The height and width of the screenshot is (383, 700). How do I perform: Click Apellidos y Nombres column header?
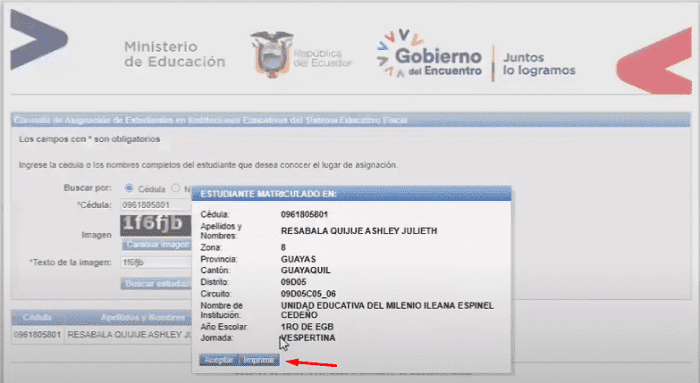pyautogui.click(x=143, y=317)
